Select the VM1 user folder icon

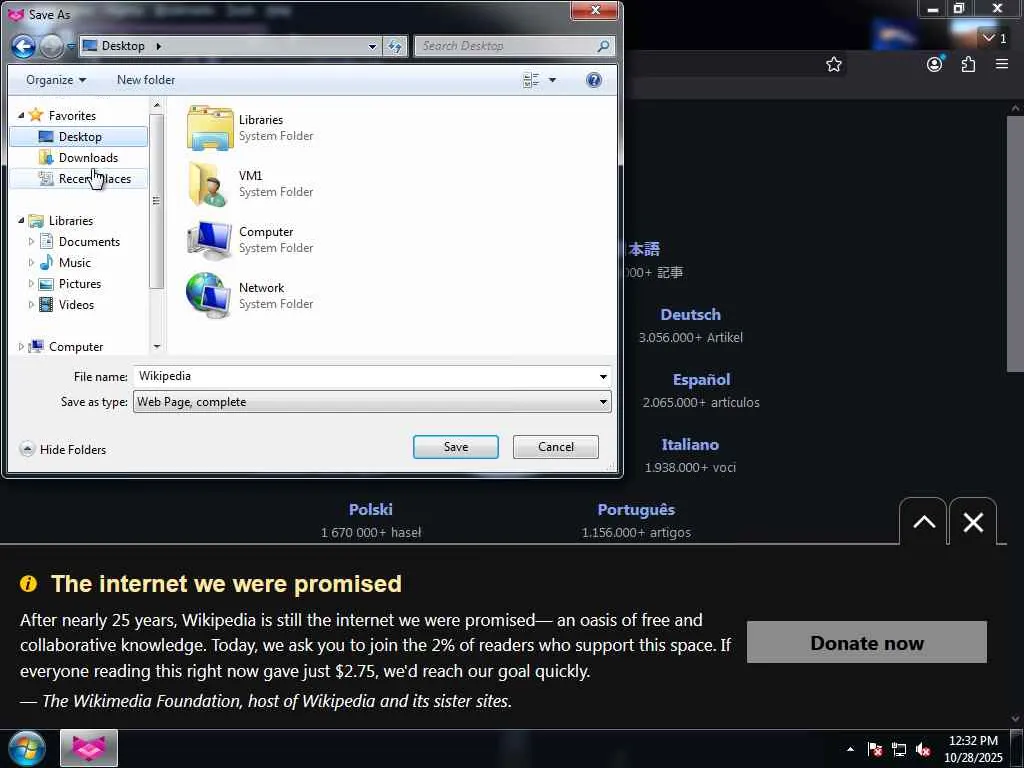210,184
